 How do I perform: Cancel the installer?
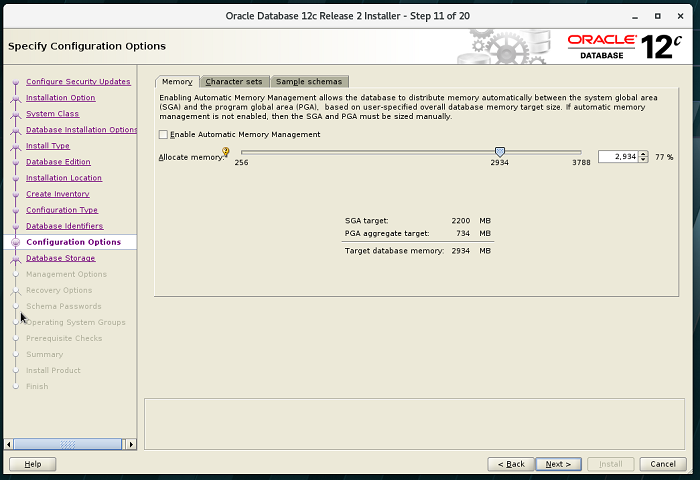pos(663,464)
